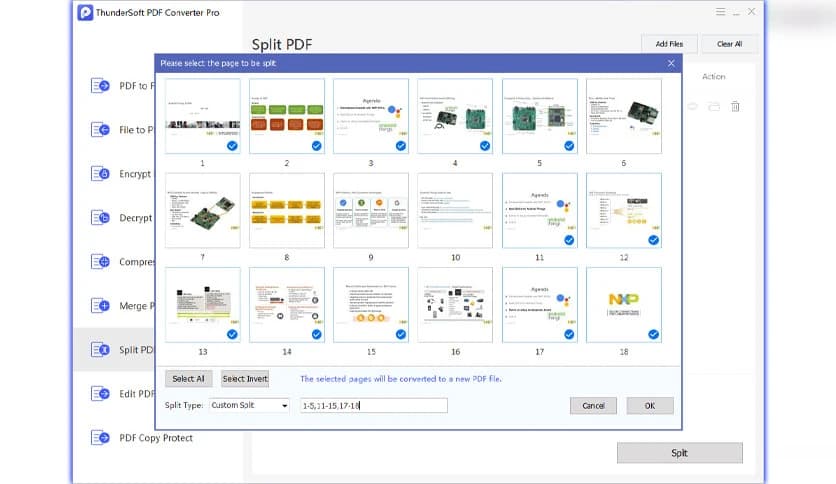Toggle page 11 selection checkmark
The image size is (836, 484).
569,240
